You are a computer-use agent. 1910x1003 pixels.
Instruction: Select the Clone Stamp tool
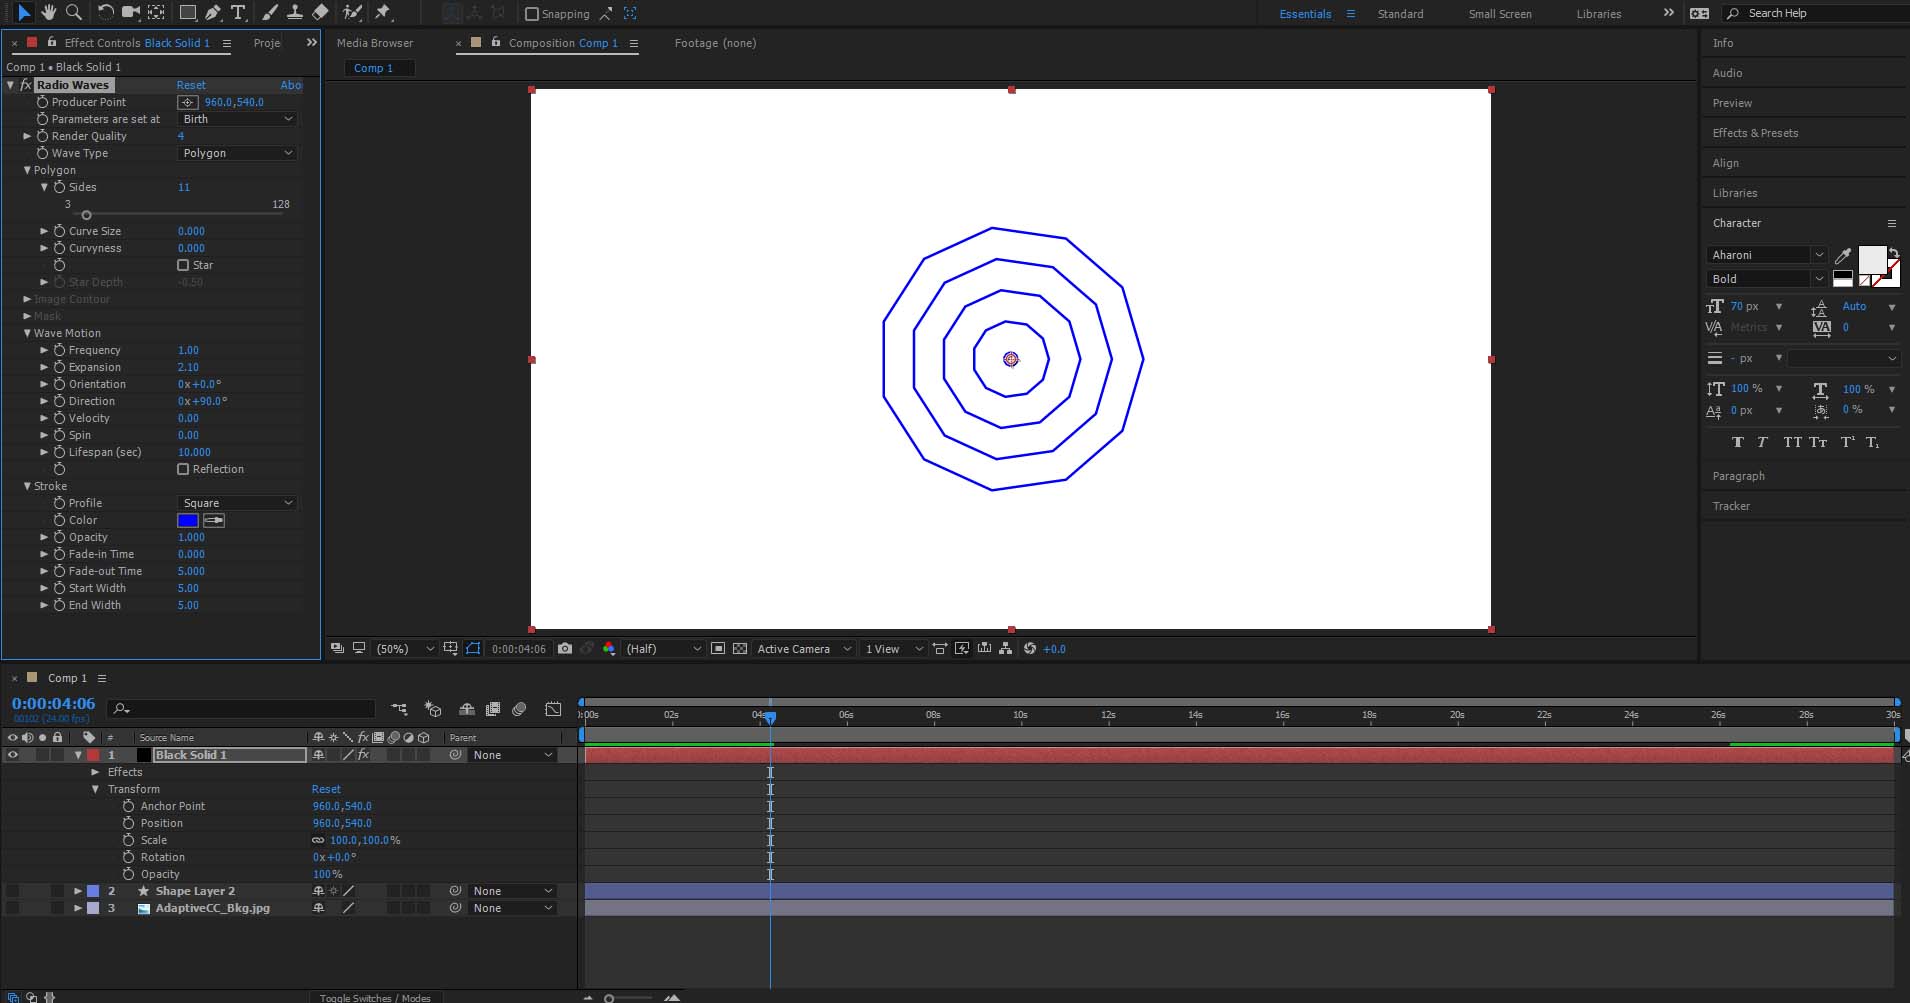pos(297,13)
